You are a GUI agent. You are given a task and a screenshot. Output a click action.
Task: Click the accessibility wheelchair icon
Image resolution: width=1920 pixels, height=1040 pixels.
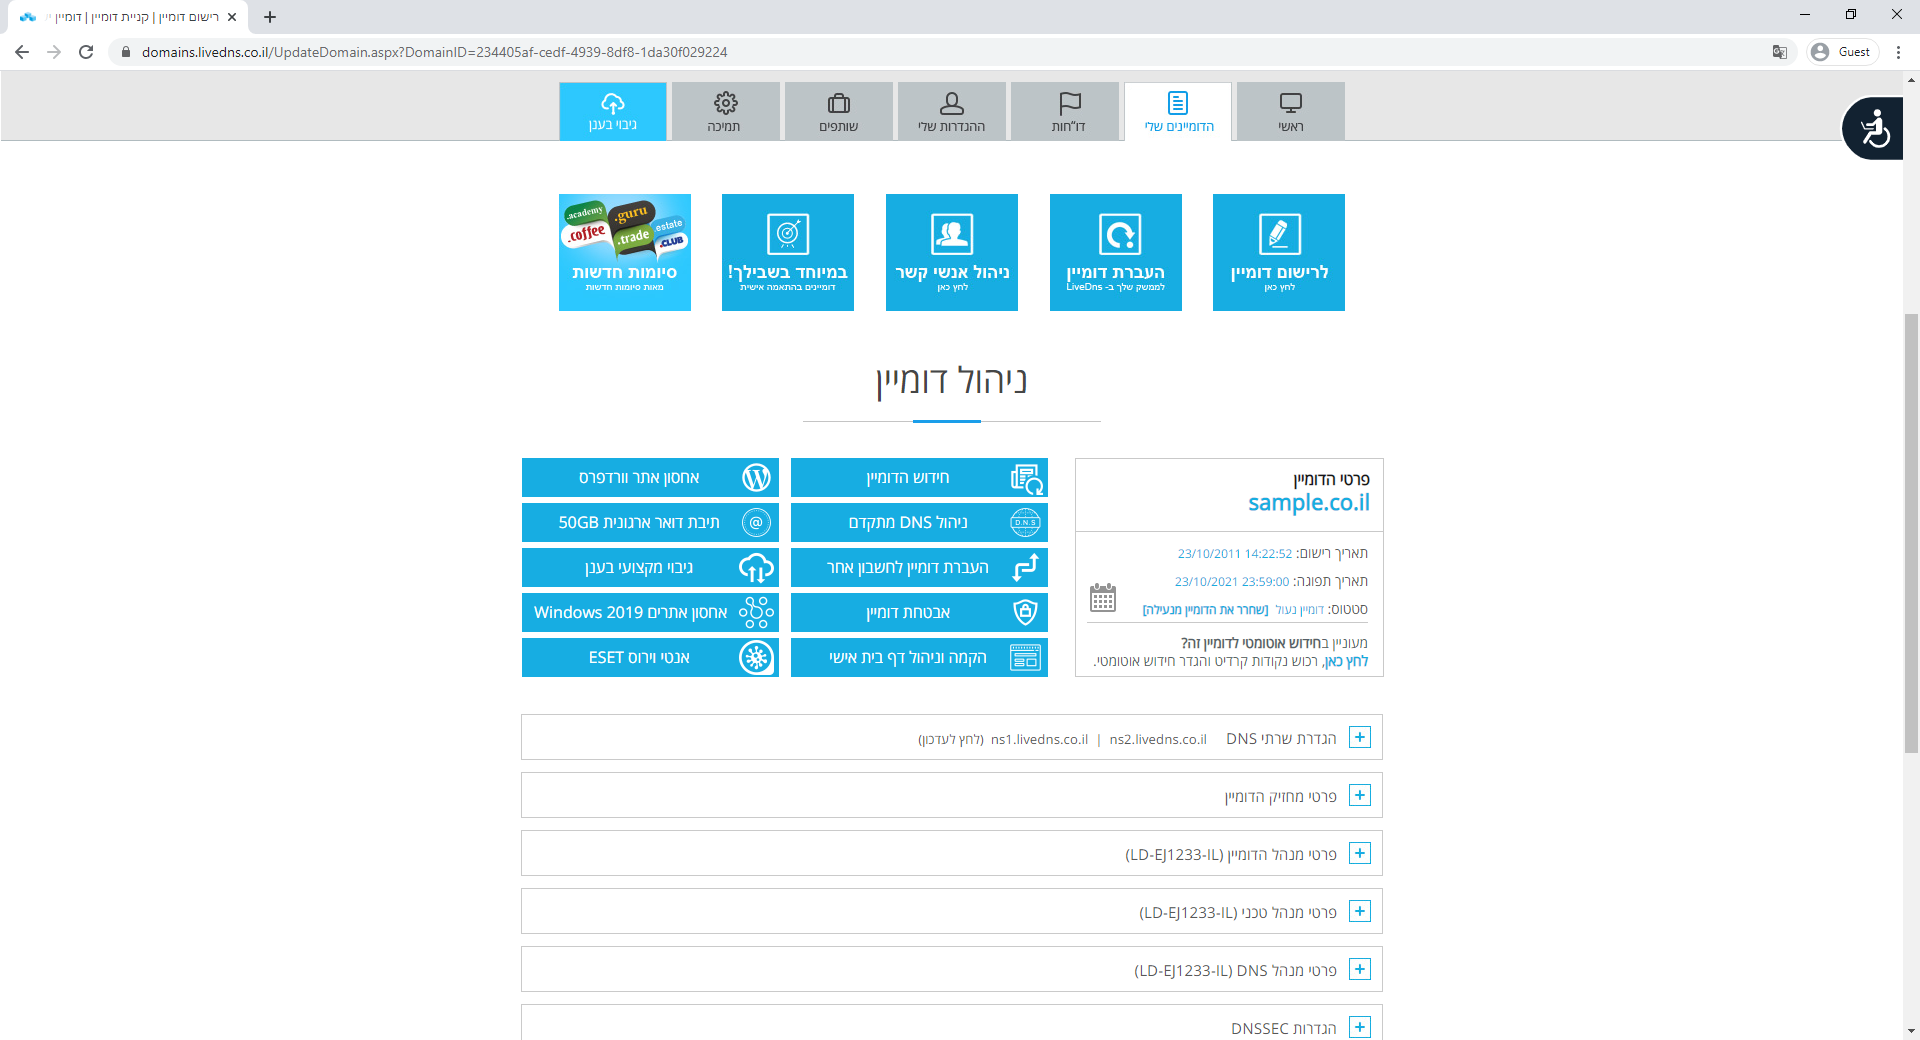[x=1874, y=129]
